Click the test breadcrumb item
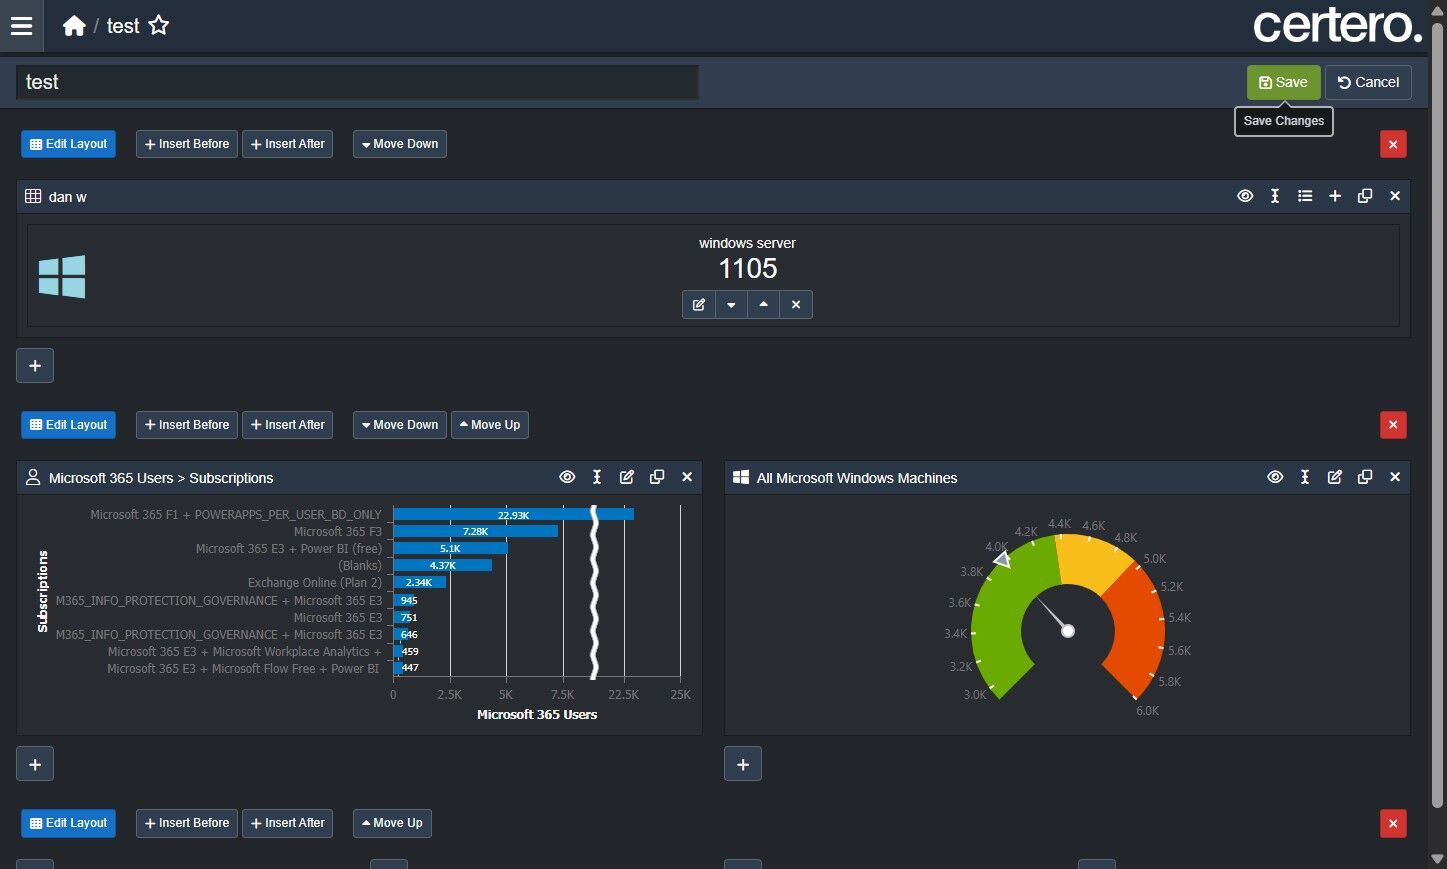Screen dimensions: 1447x869 [123, 26]
